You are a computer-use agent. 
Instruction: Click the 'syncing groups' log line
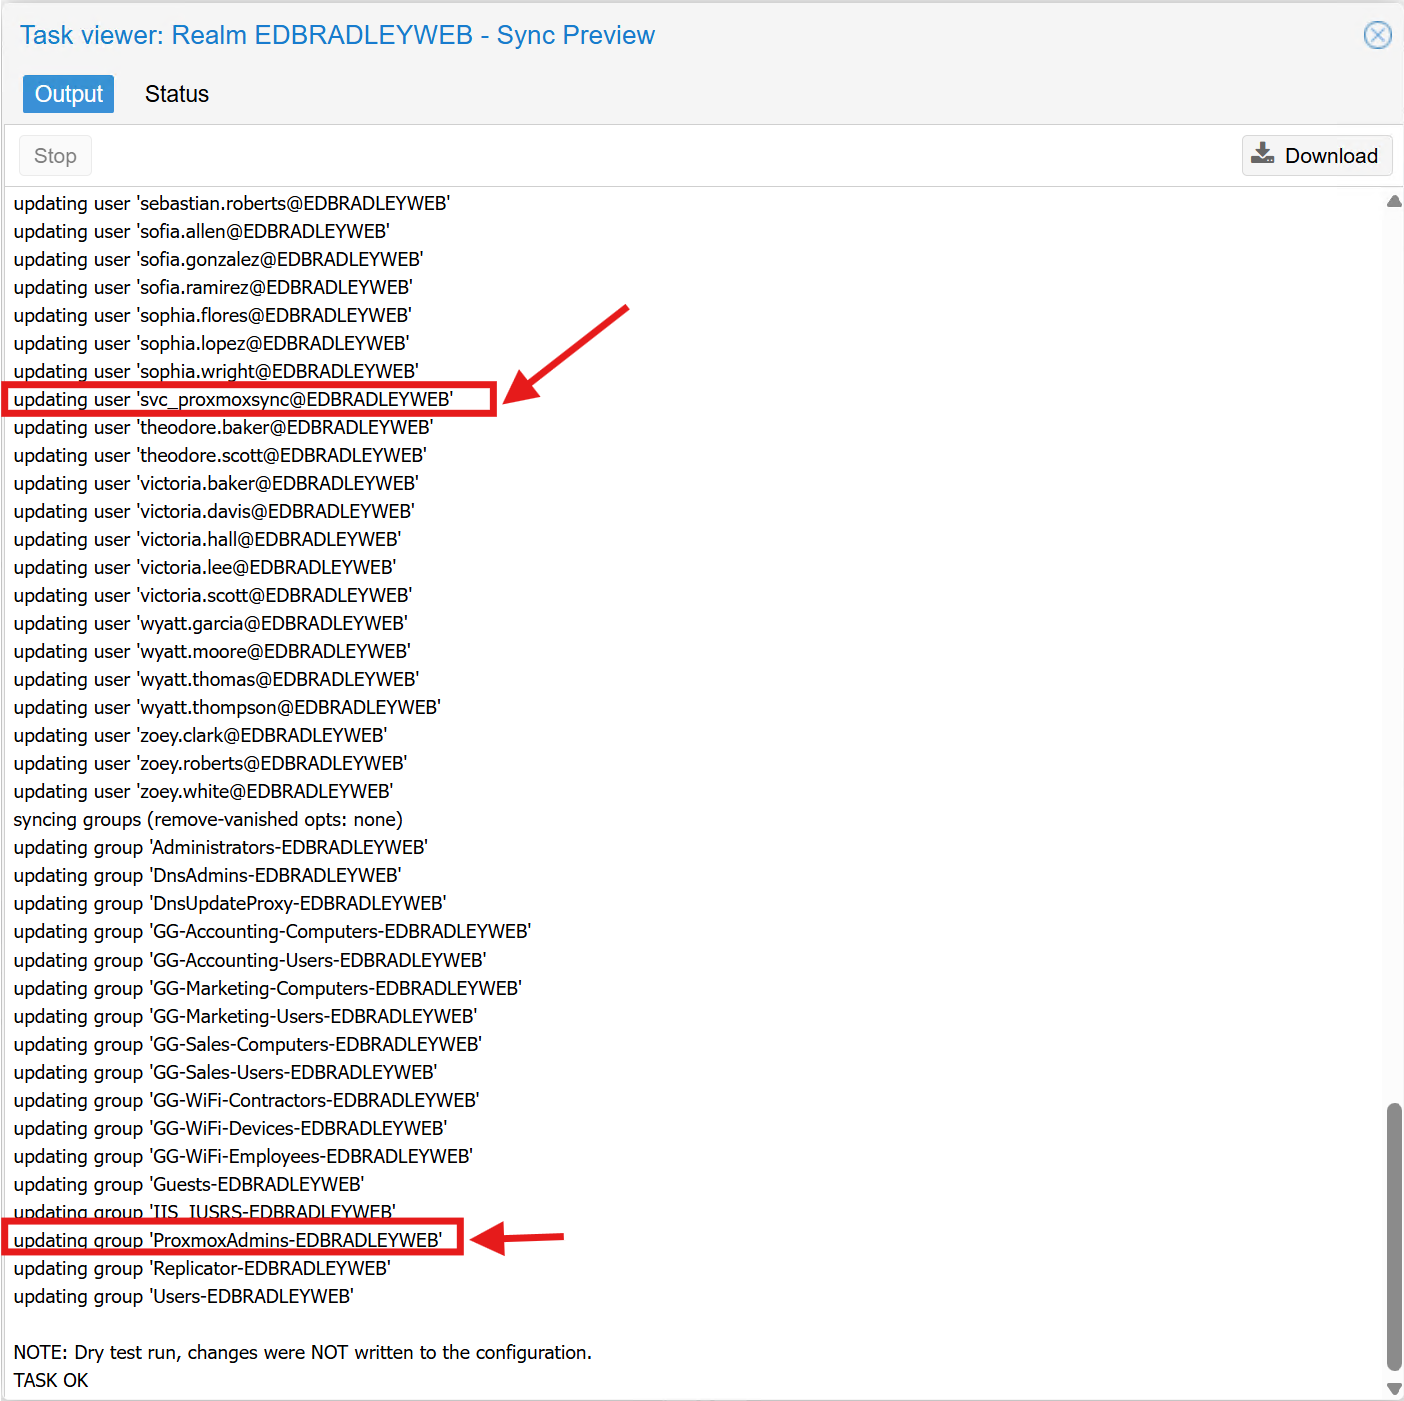208,820
